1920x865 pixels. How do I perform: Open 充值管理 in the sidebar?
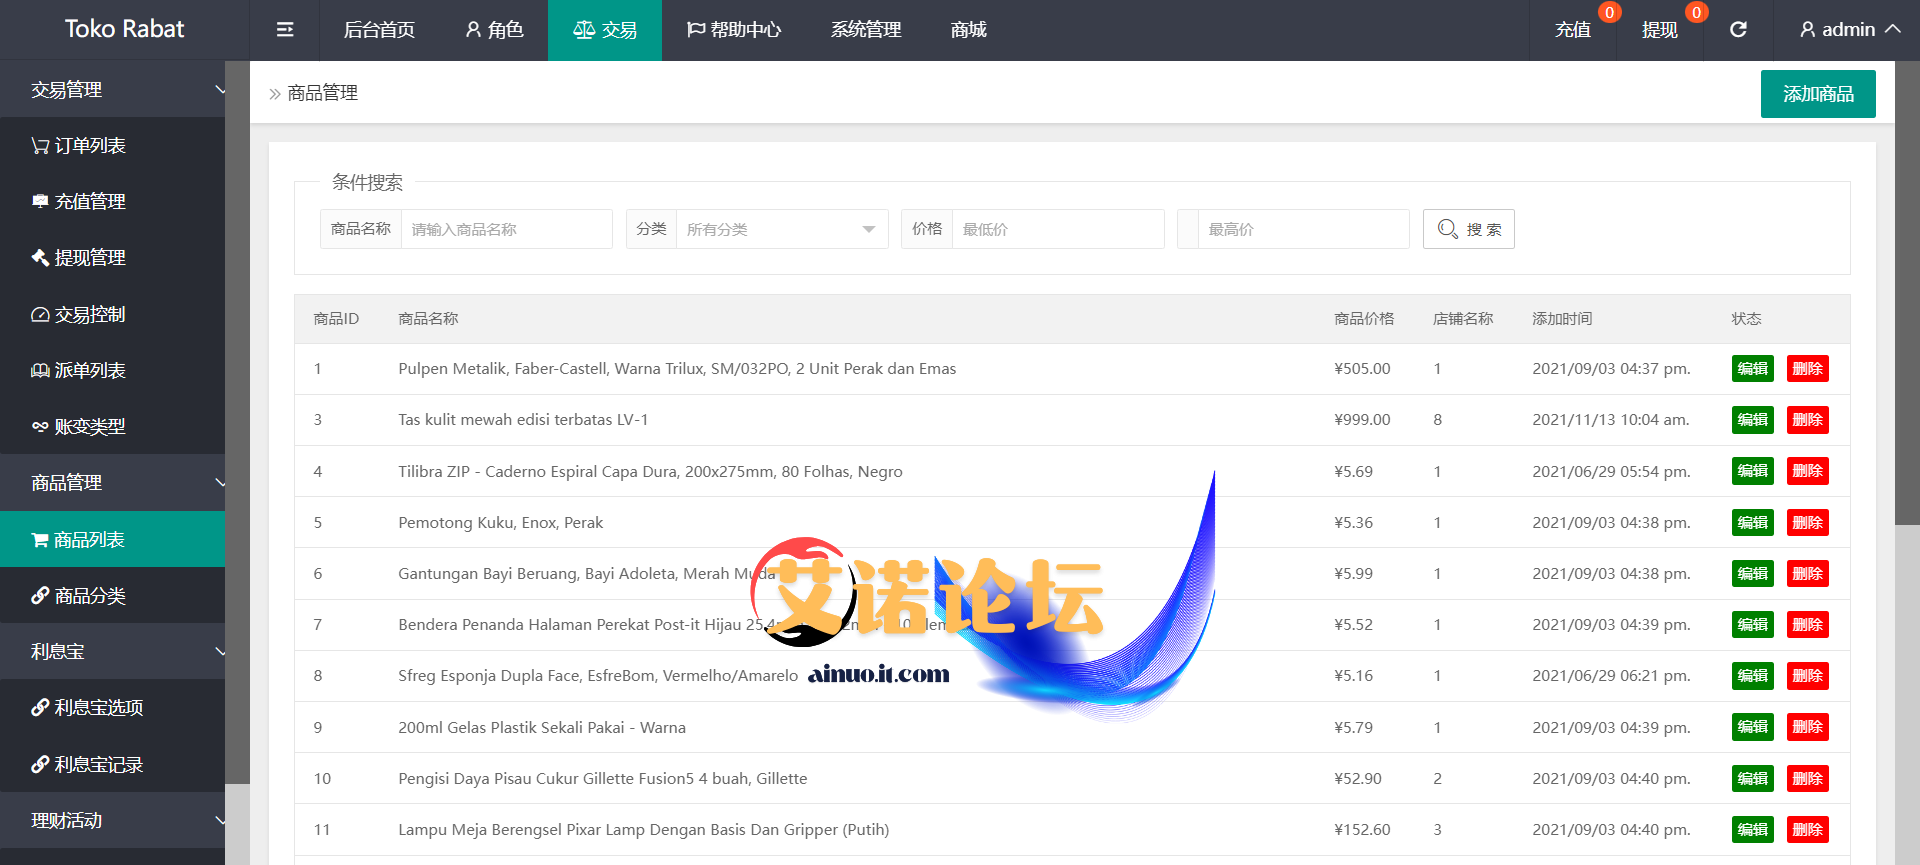[112, 201]
